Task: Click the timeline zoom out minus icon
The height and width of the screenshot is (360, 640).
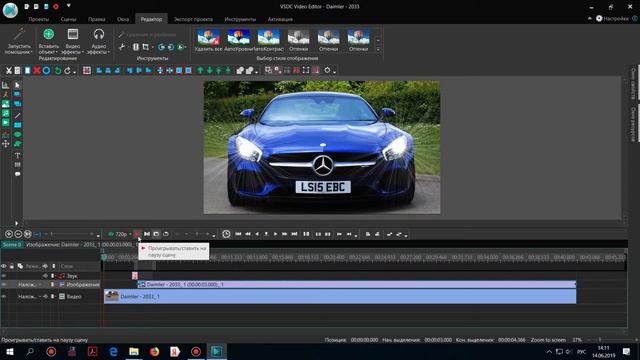Action: coord(18,234)
